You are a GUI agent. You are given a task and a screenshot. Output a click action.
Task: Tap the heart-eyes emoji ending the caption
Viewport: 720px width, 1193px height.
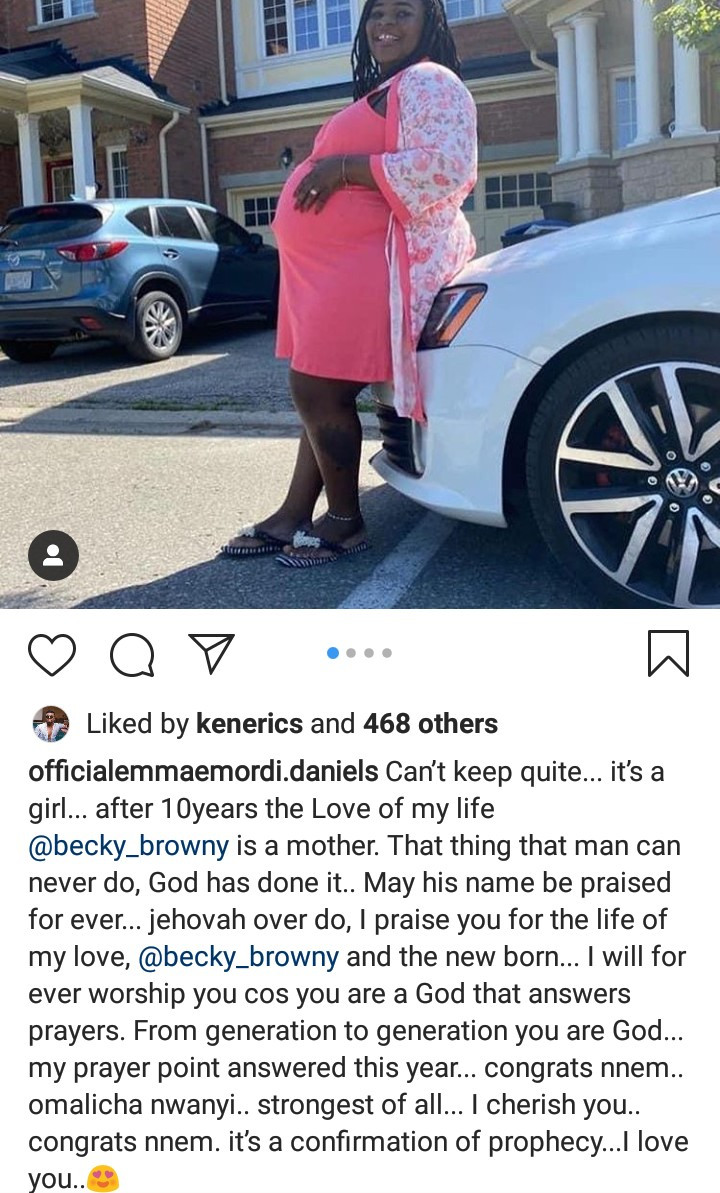[x=104, y=1179]
